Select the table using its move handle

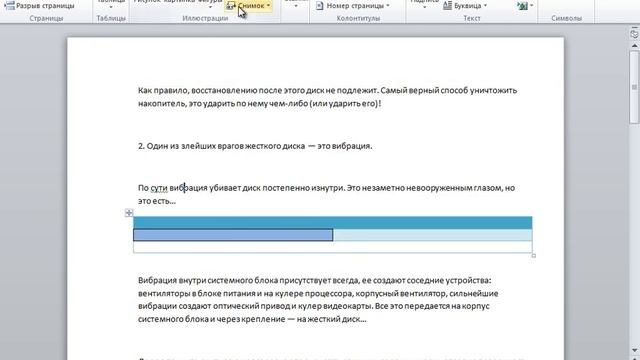(x=129, y=213)
